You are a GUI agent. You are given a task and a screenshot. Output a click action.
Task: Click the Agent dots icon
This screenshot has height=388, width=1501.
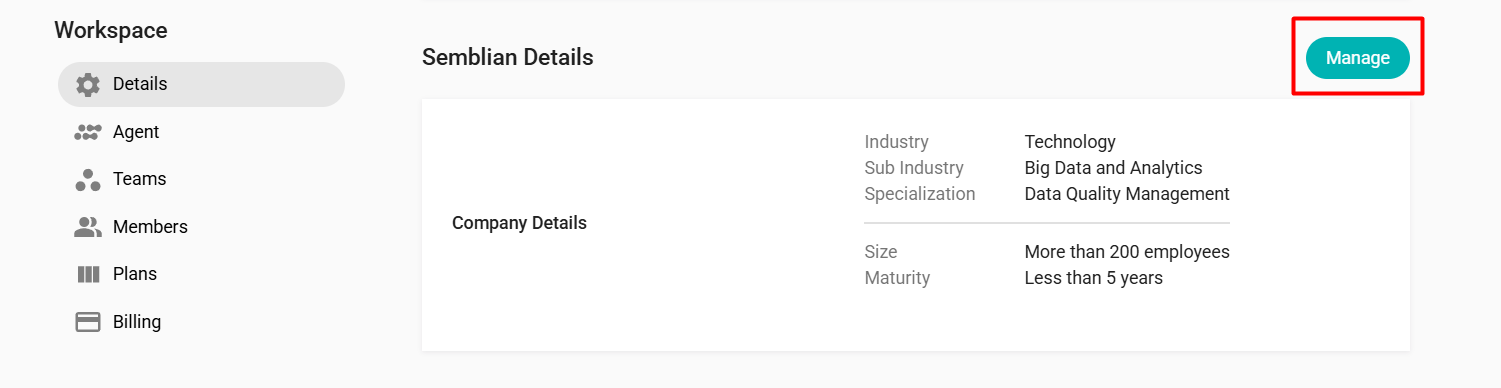click(x=88, y=132)
